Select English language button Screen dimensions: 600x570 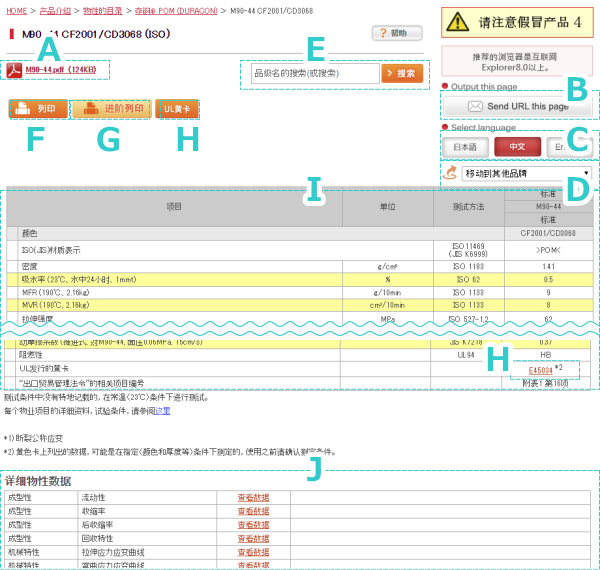569,147
